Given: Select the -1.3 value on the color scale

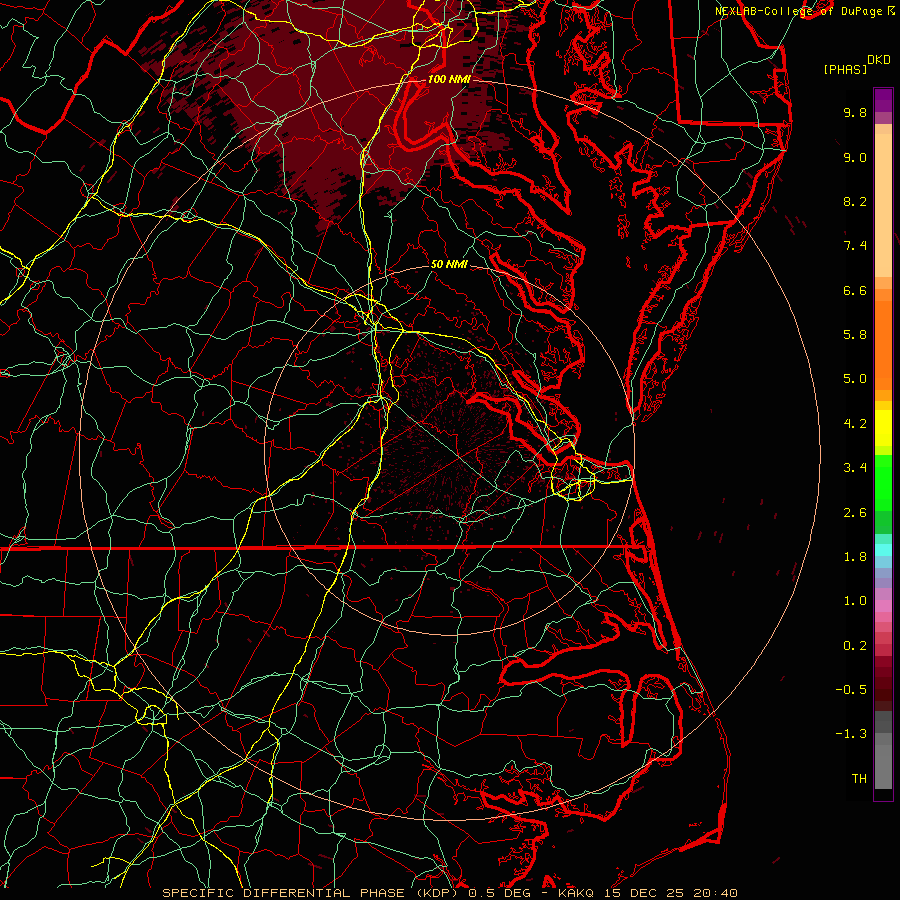Looking at the screenshot, I should [x=851, y=734].
